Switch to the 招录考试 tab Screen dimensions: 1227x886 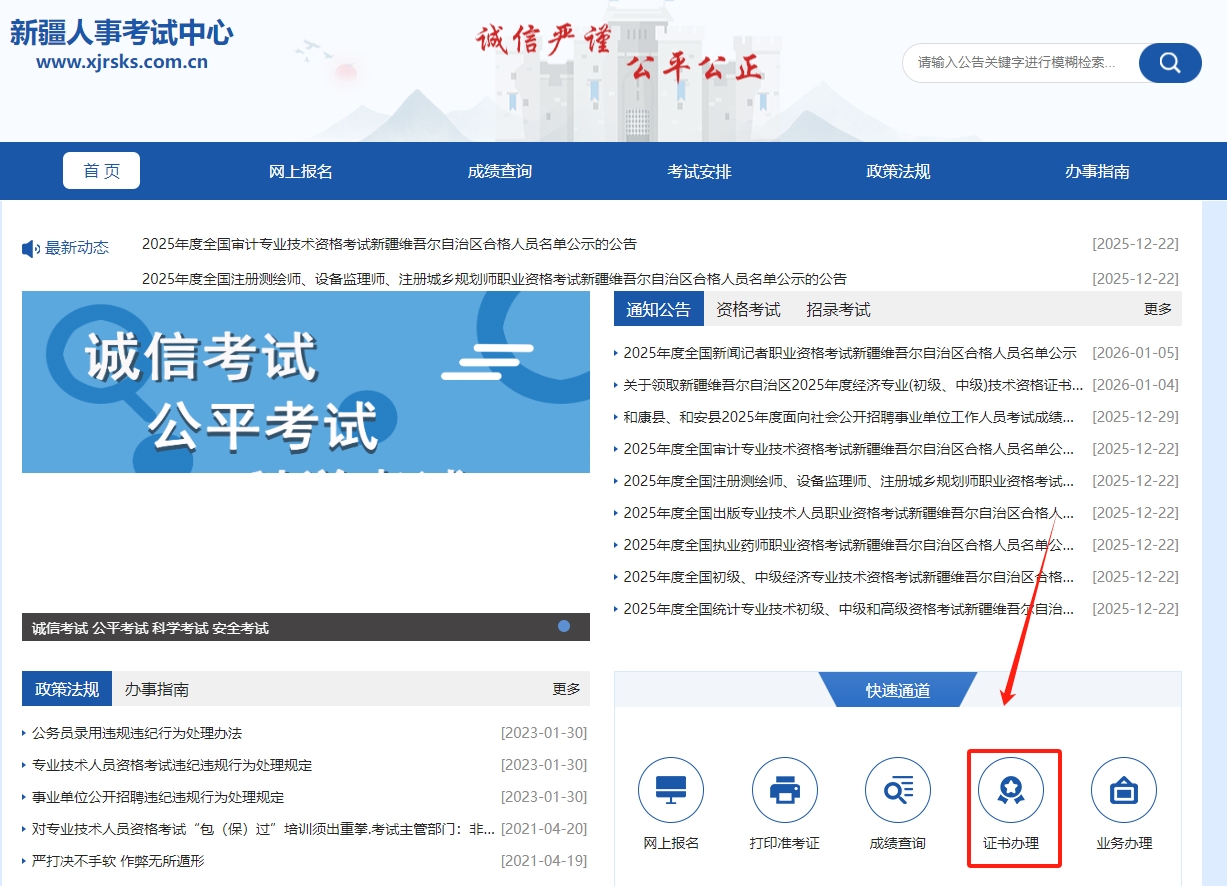click(x=838, y=309)
